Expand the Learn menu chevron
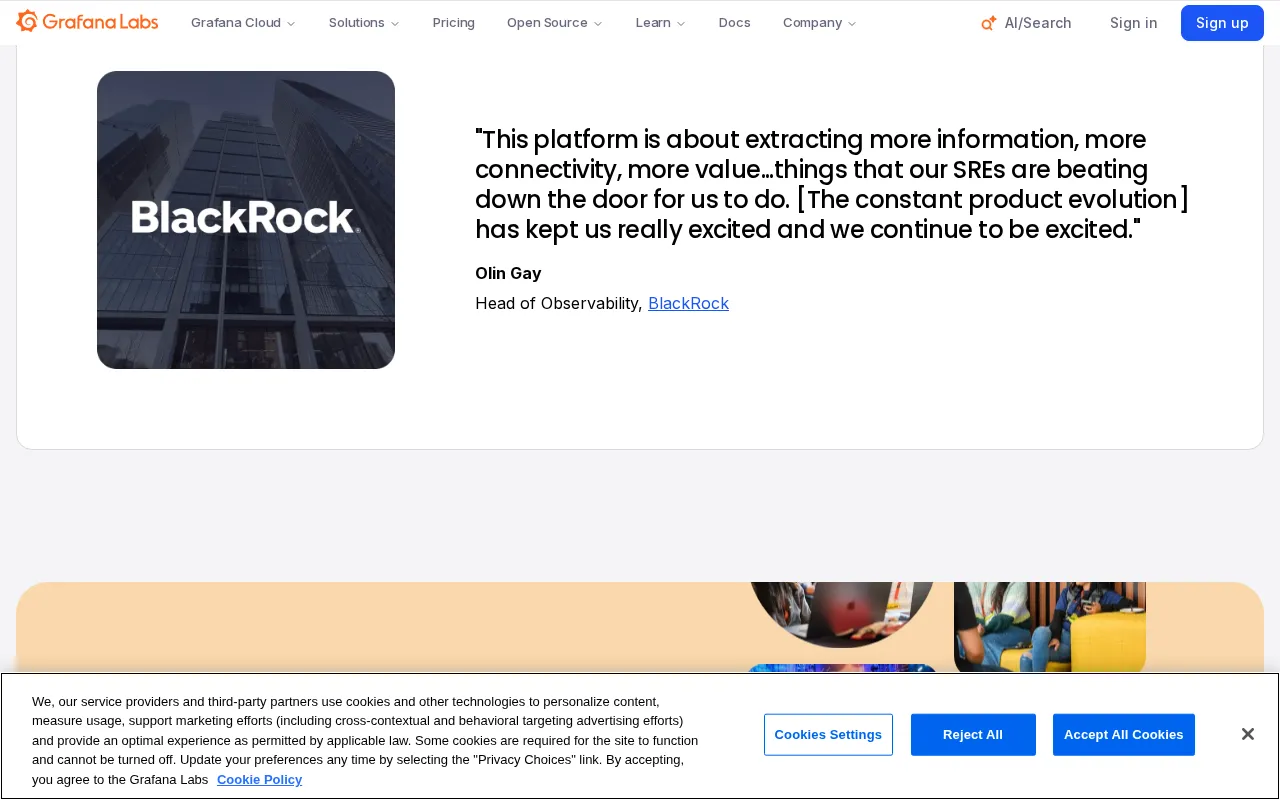The image size is (1280, 800). (681, 24)
